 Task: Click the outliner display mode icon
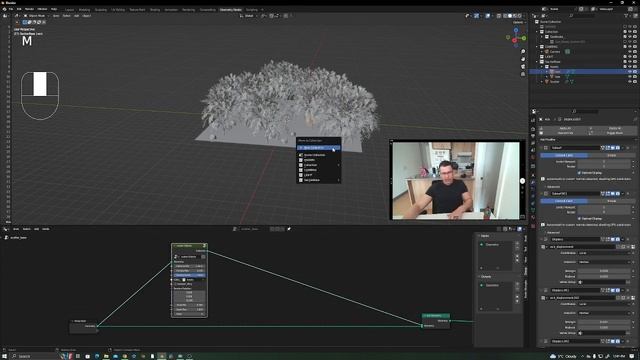[544, 16]
